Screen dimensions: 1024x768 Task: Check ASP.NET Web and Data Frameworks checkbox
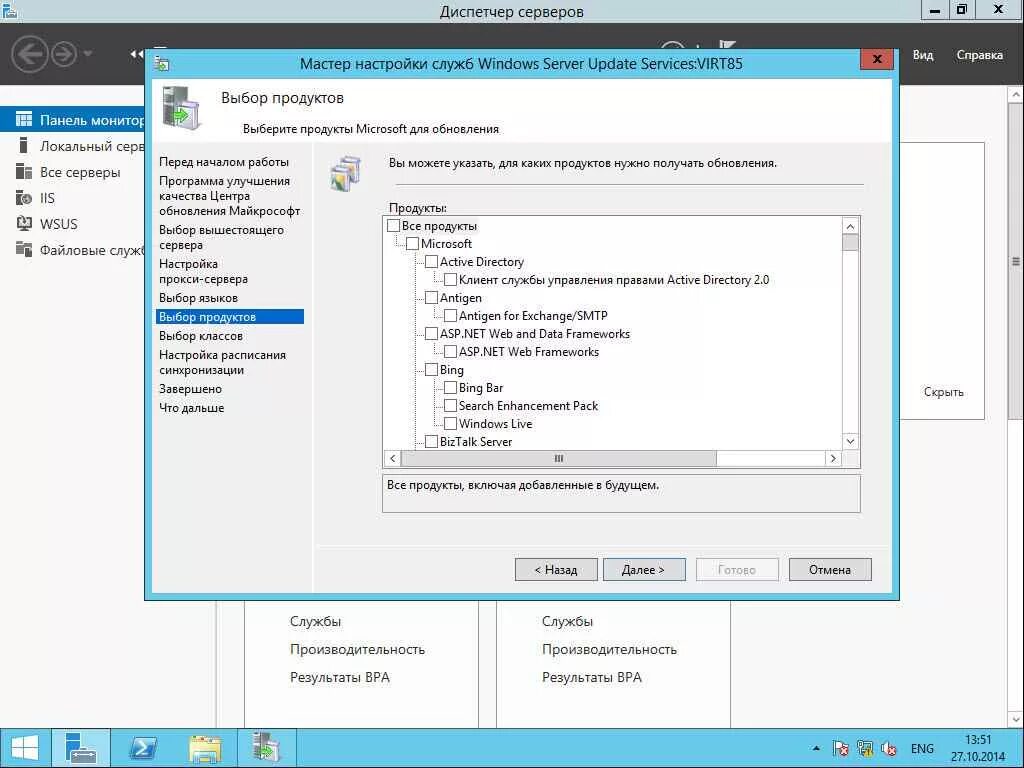click(x=431, y=334)
